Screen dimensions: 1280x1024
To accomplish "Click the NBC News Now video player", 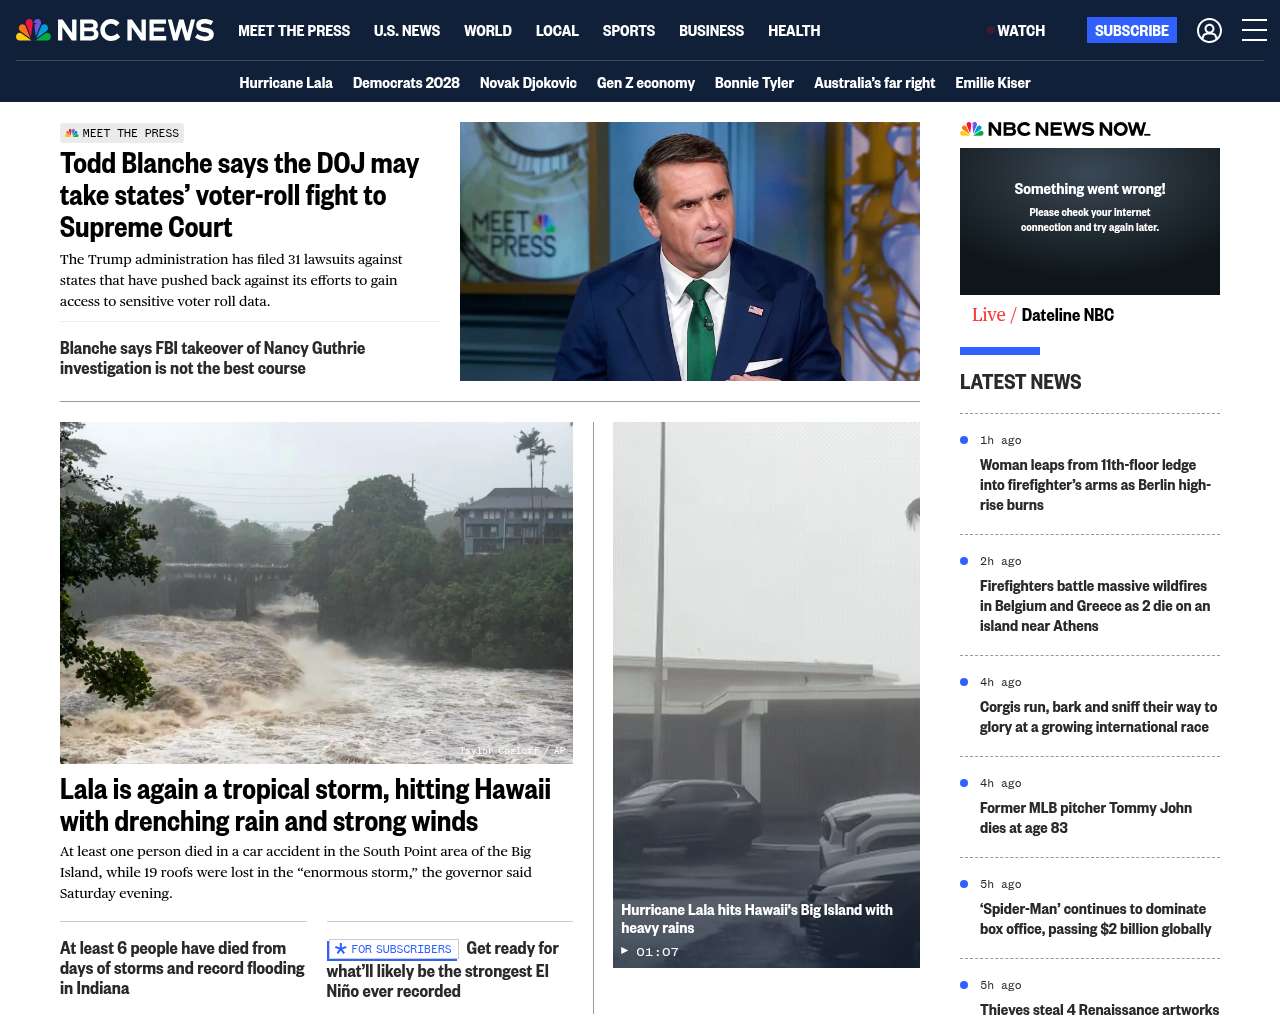I will (x=1090, y=221).
